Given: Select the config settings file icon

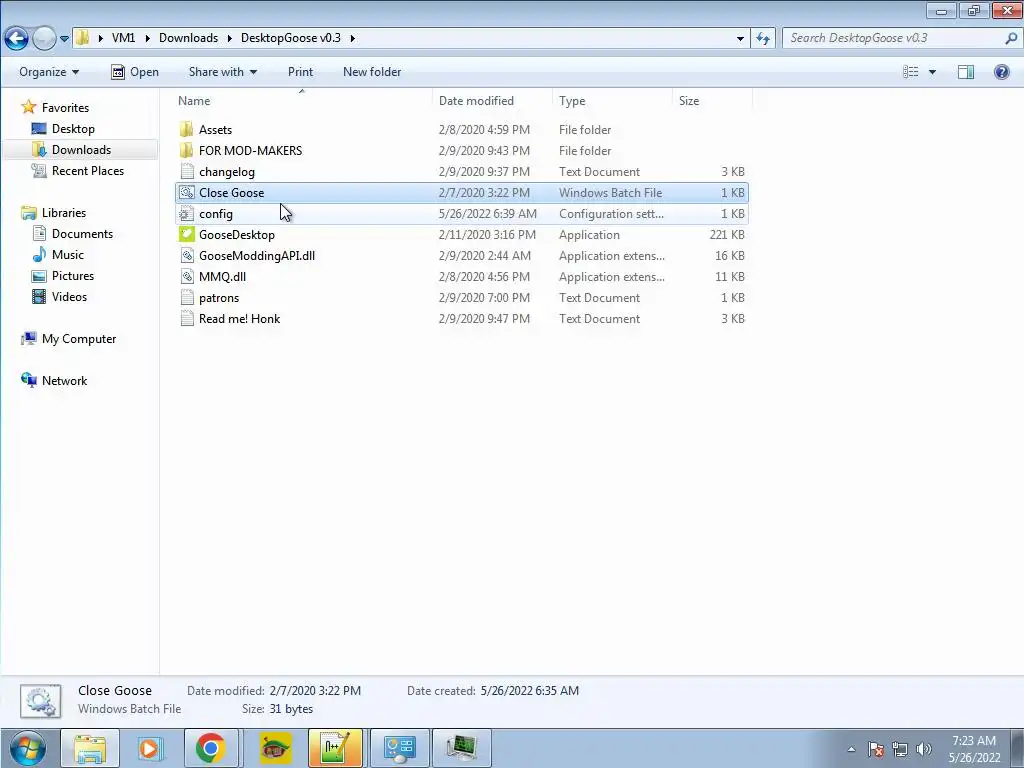Looking at the screenshot, I should pos(187,214).
